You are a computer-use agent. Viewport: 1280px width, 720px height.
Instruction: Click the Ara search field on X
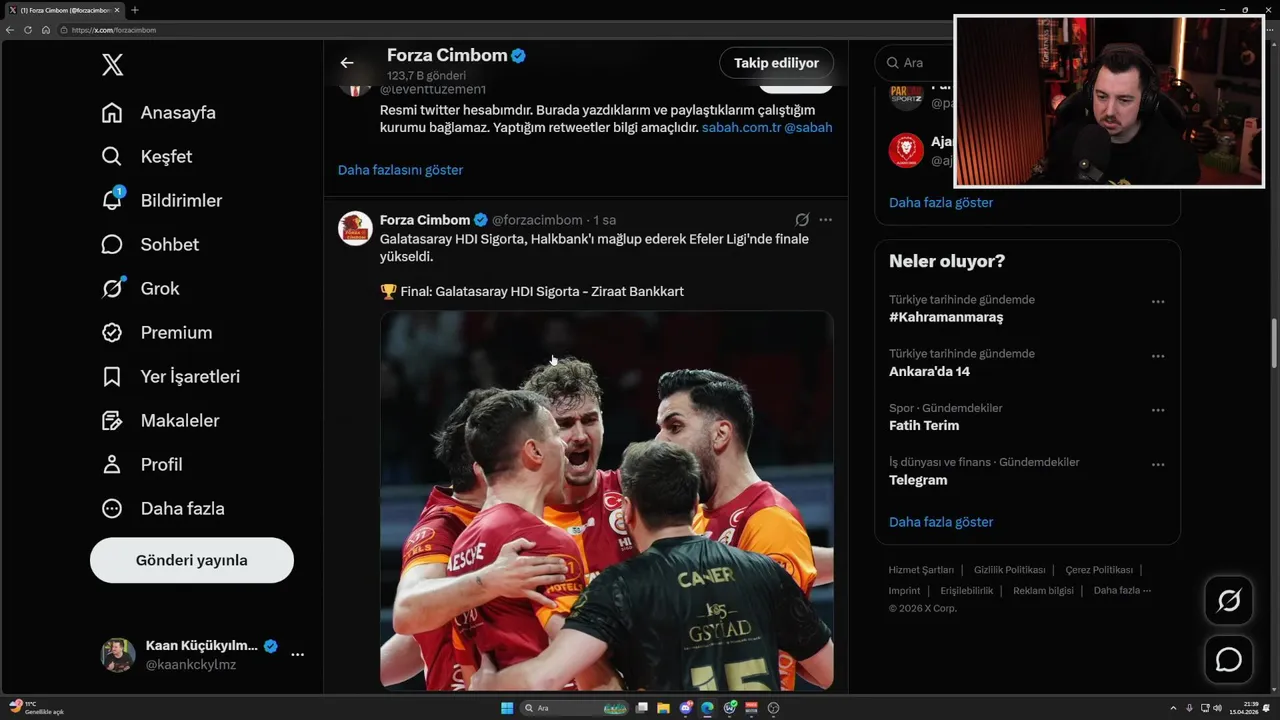(x=915, y=63)
